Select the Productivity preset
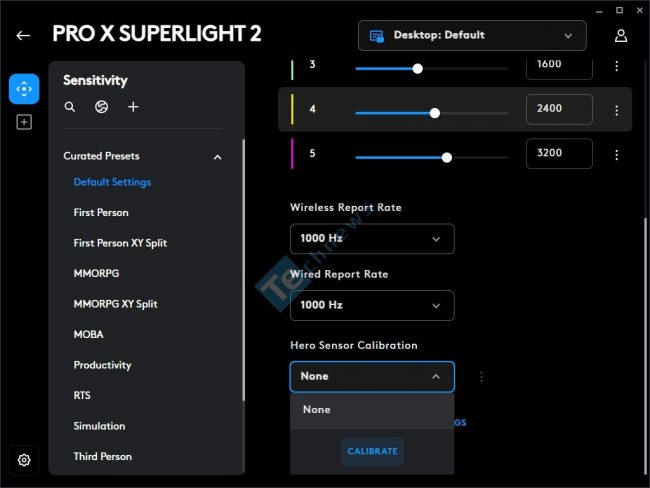 coord(102,365)
